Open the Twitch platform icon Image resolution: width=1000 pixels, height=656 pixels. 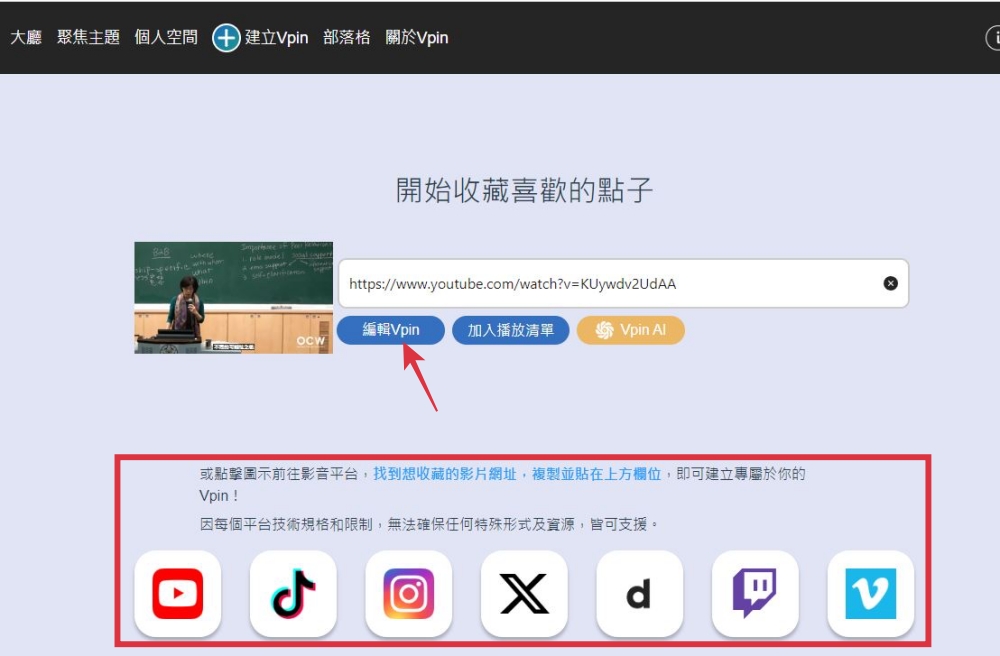click(x=755, y=593)
